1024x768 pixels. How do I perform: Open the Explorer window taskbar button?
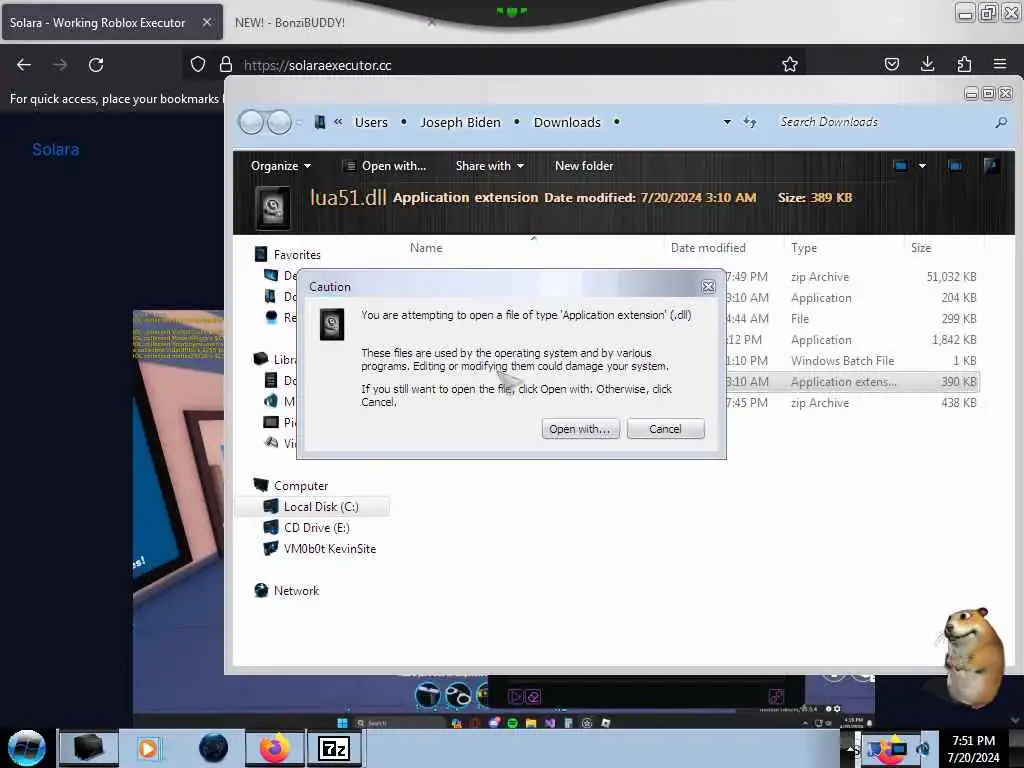tap(88, 748)
